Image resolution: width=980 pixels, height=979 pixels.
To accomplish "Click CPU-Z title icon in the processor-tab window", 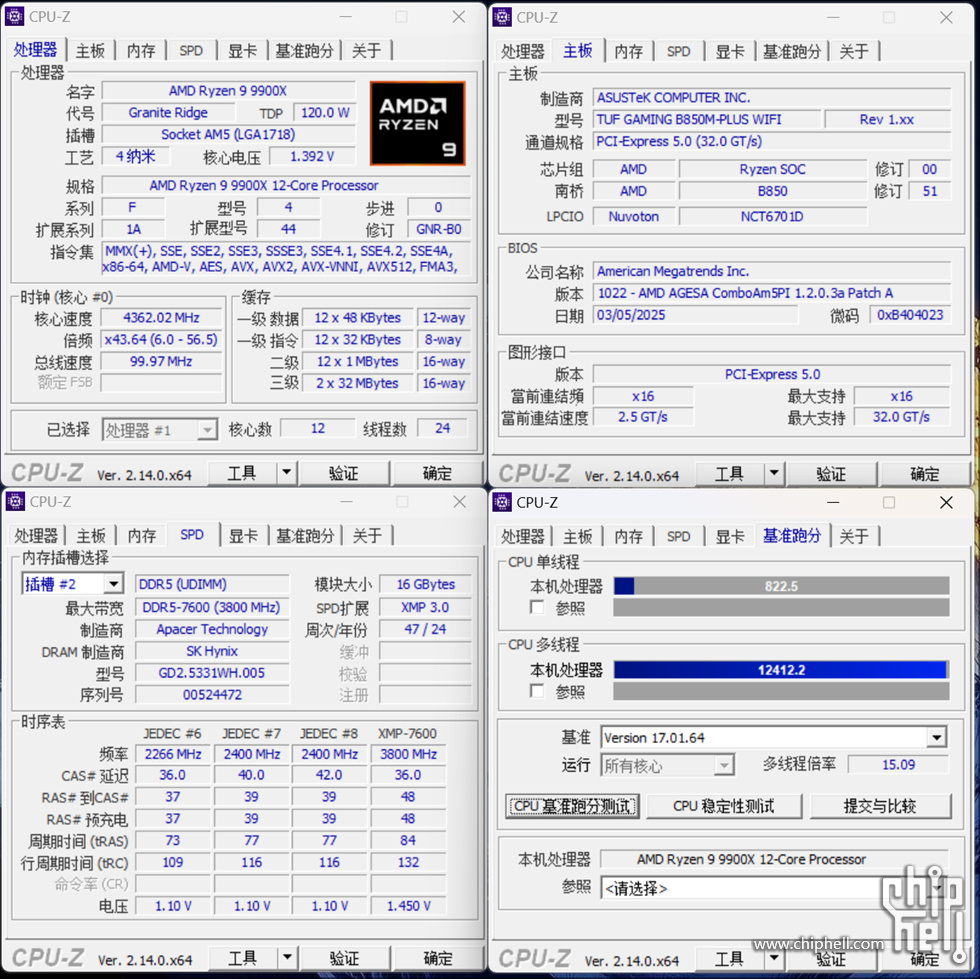I will coord(14,17).
